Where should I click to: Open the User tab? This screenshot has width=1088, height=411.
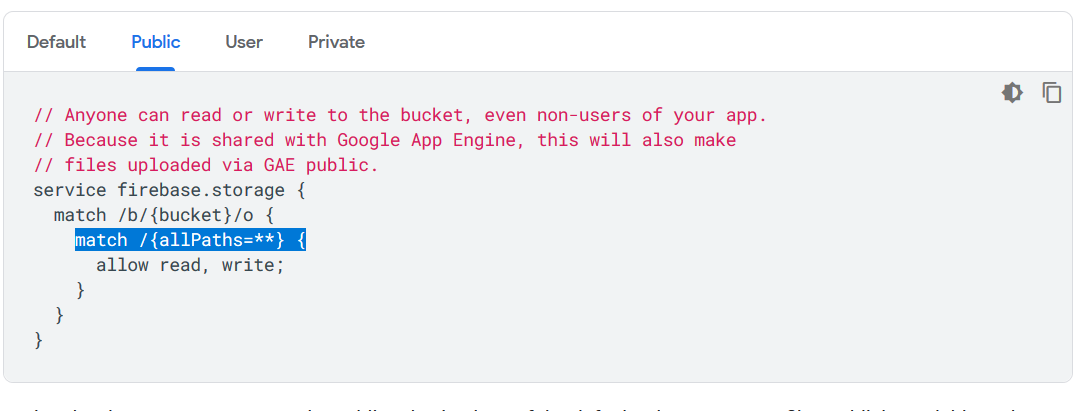tap(244, 42)
